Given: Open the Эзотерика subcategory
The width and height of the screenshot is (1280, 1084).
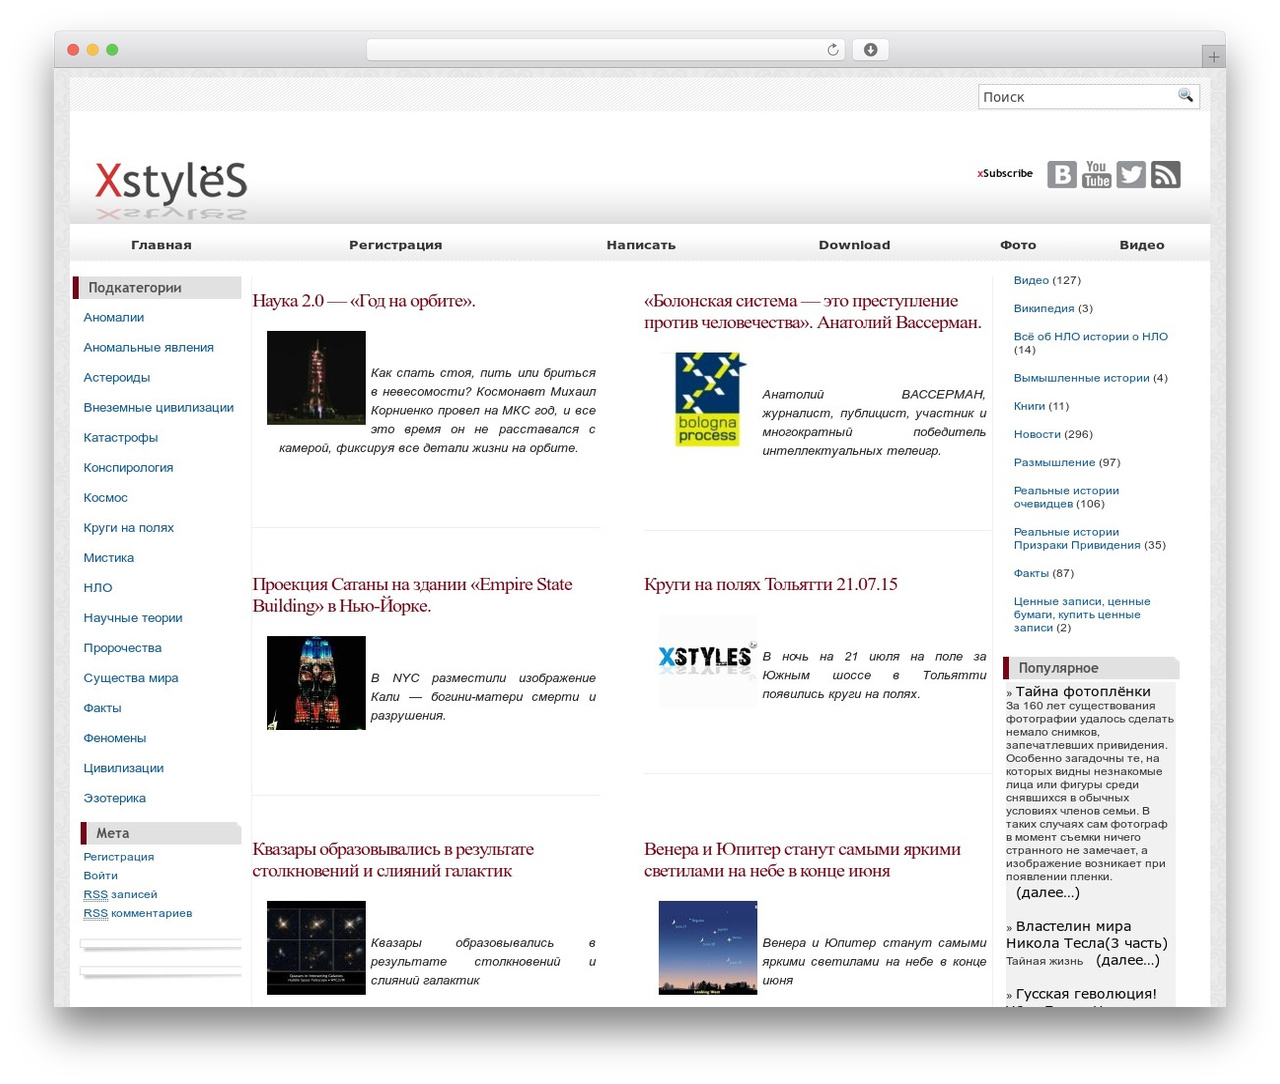Looking at the screenshot, I should 115,798.
